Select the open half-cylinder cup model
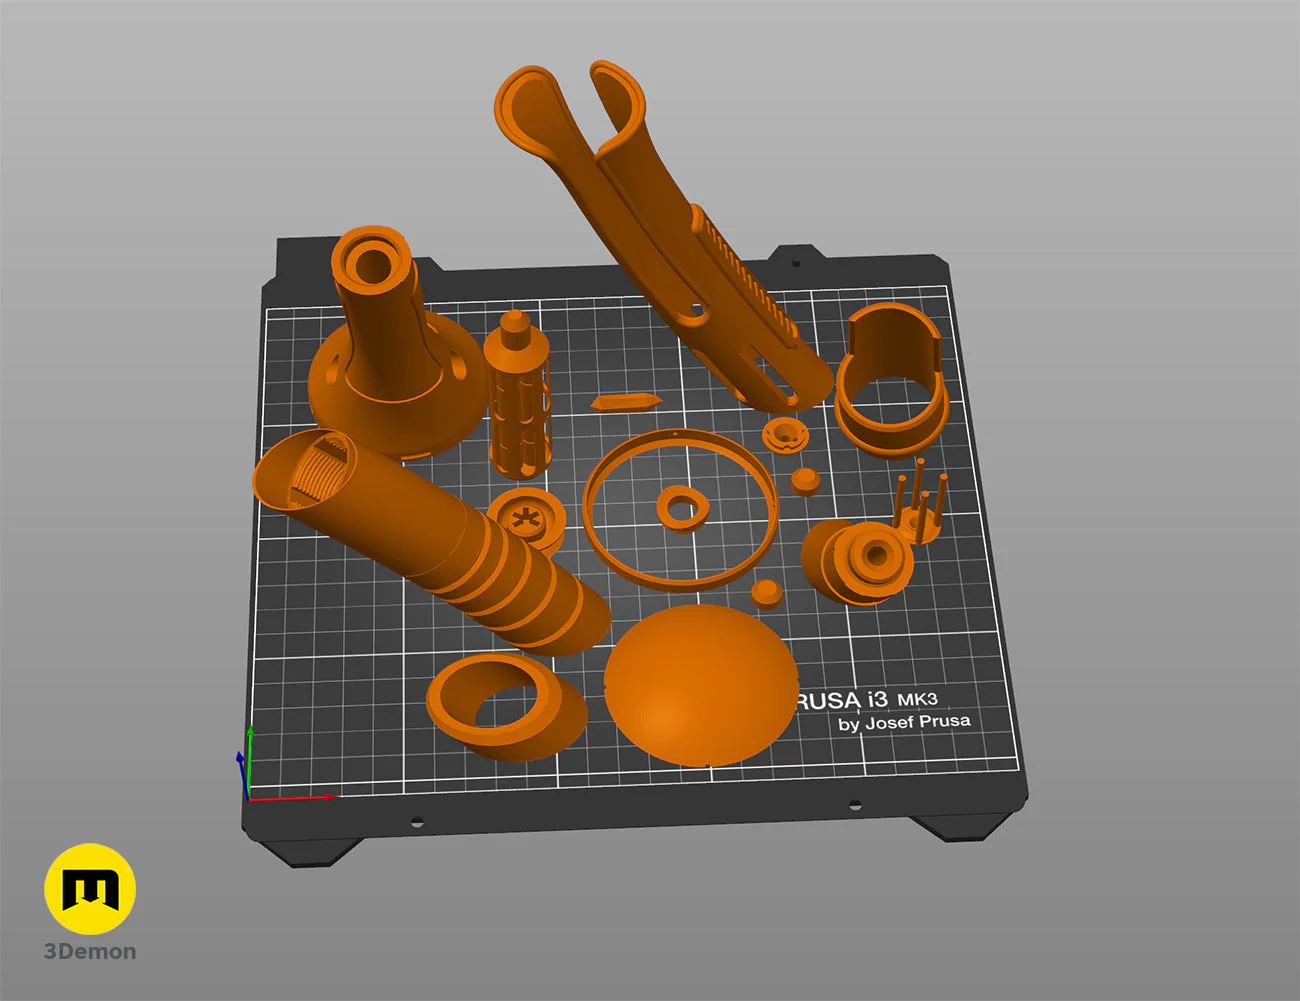This screenshot has height=1001, width=1300. pyautogui.click(x=890, y=381)
